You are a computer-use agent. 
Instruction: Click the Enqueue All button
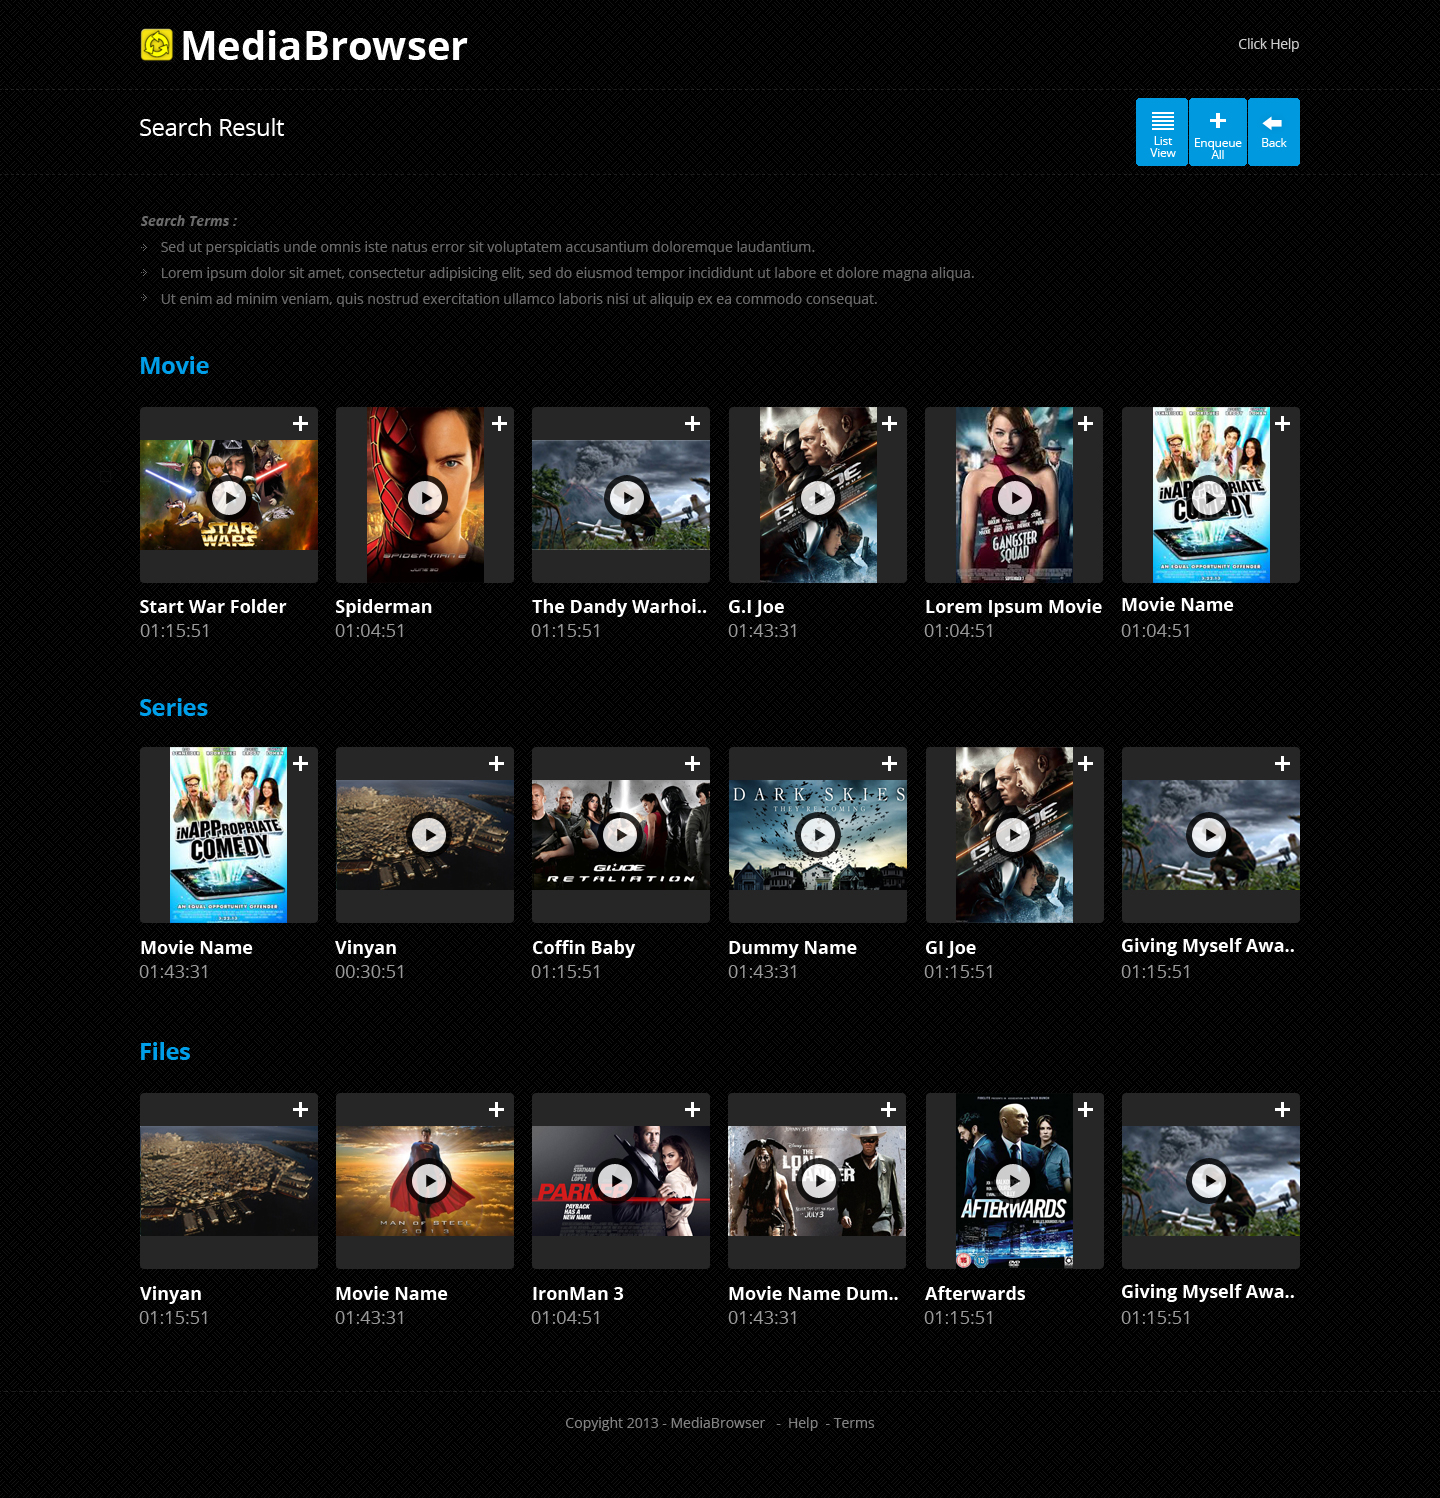[x=1218, y=132]
